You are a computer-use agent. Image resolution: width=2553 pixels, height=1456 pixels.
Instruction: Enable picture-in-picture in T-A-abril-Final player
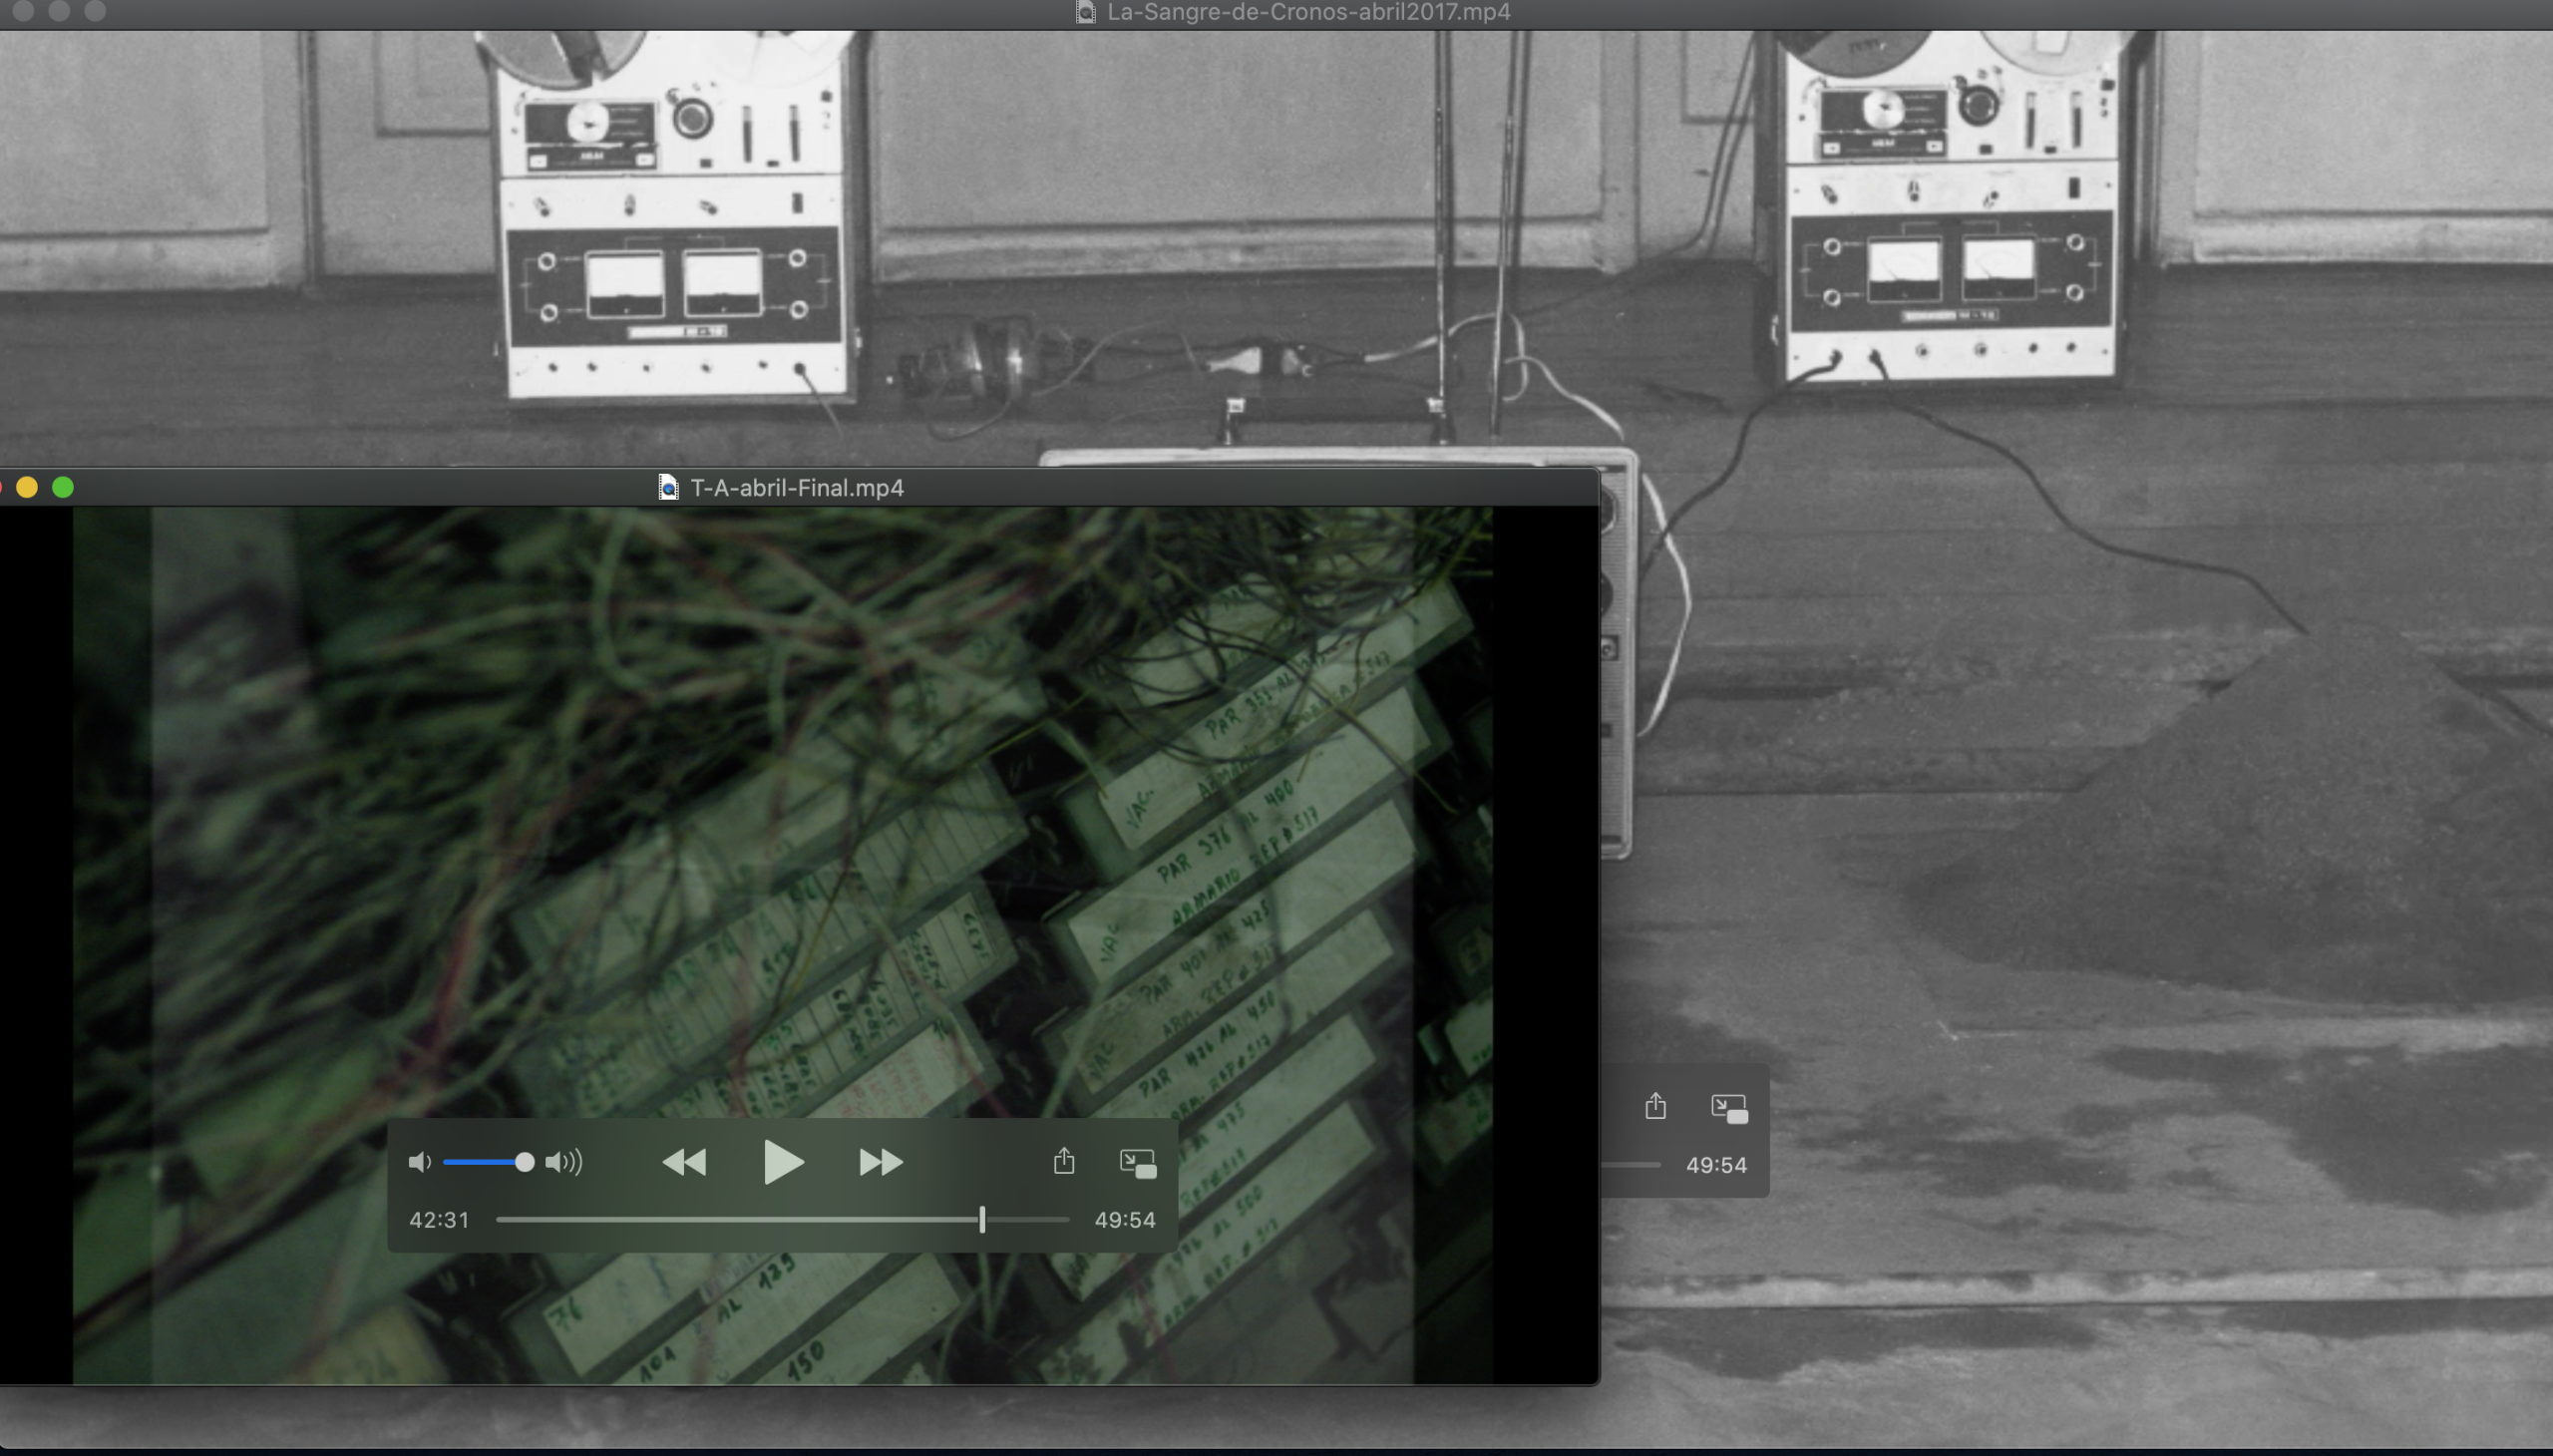(1138, 1163)
